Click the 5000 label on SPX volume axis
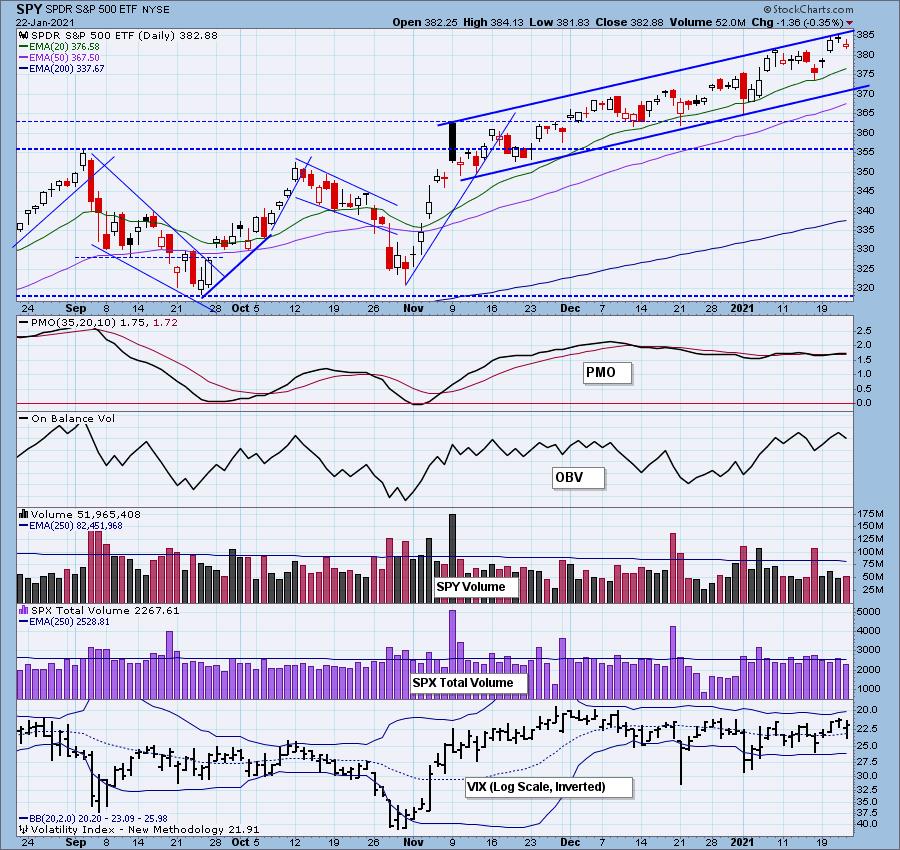The width and height of the screenshot is (900, 850). point(868,611)
